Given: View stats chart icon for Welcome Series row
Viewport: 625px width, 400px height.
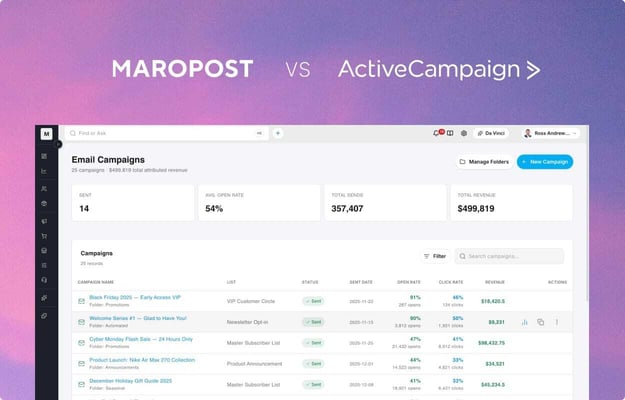Looking at the screenshot, I should tap(525, 322).
